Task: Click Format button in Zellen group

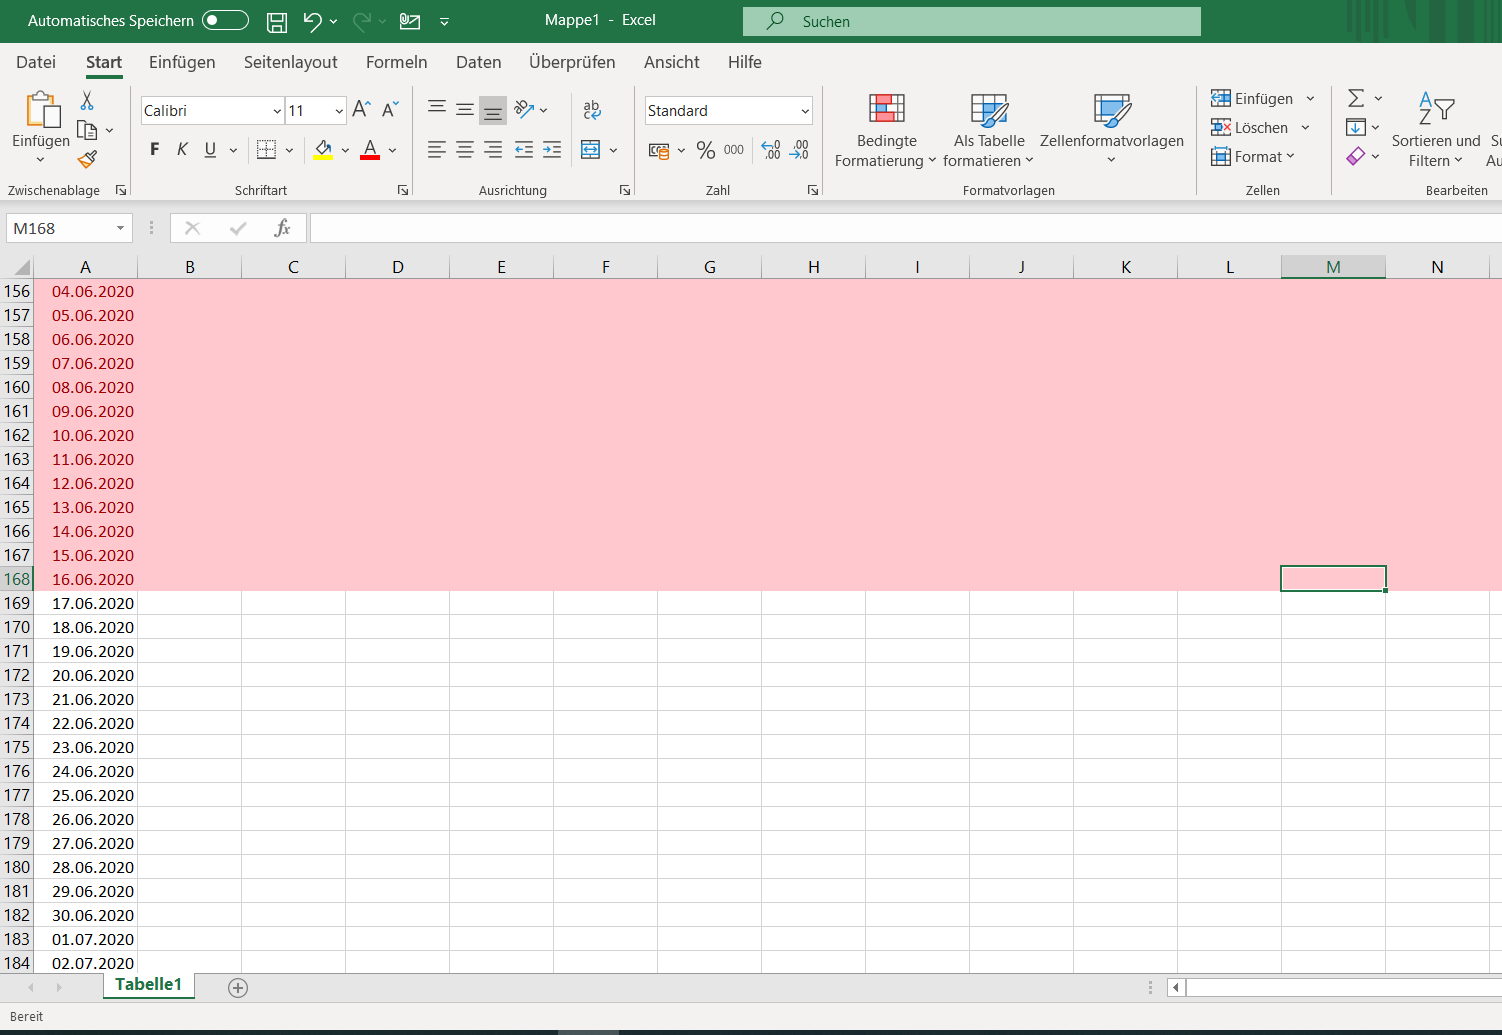Action: [1253, 156]
